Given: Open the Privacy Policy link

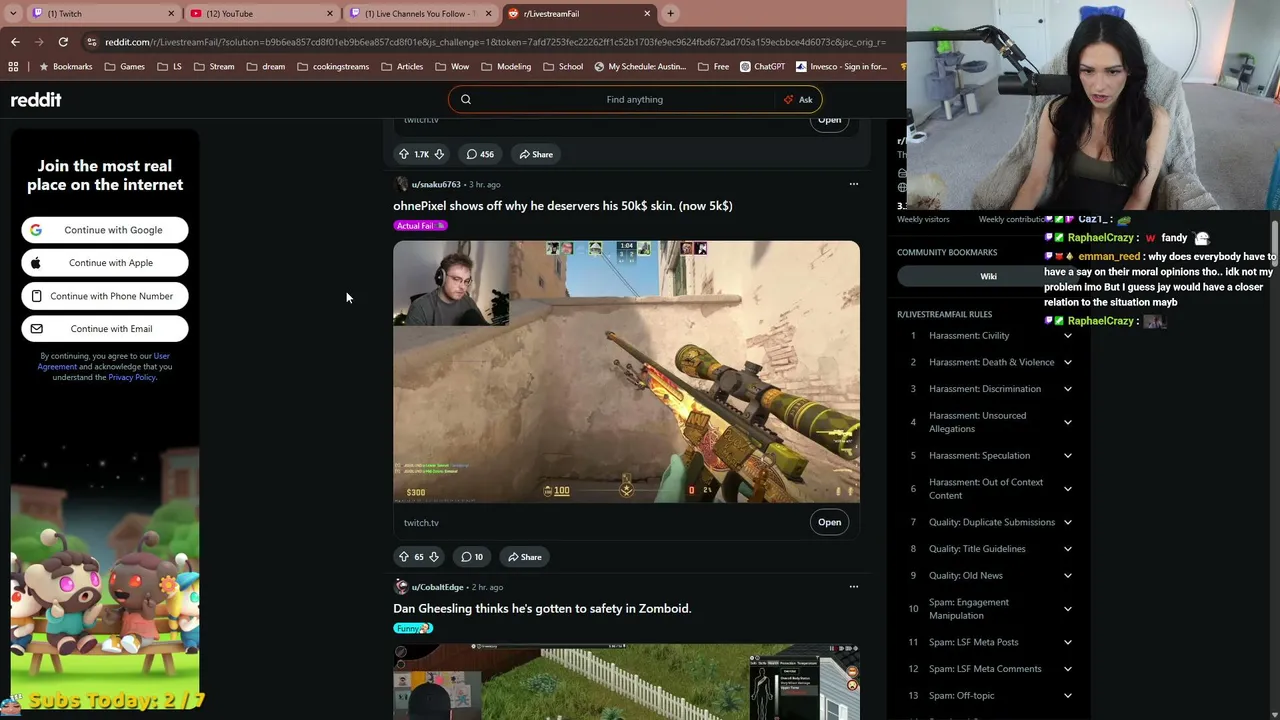Looking at the screenshot, I should pos(132,378).
